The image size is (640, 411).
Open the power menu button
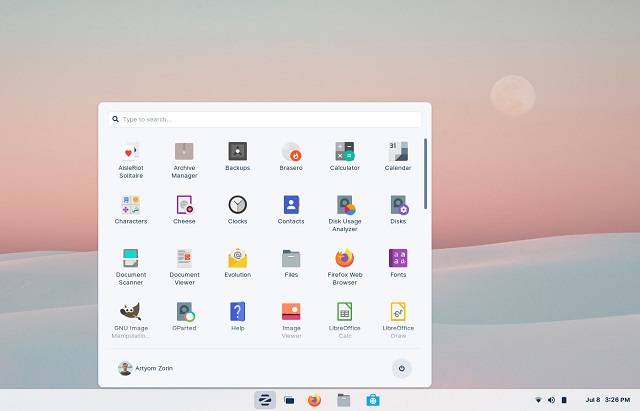(402, 368)
